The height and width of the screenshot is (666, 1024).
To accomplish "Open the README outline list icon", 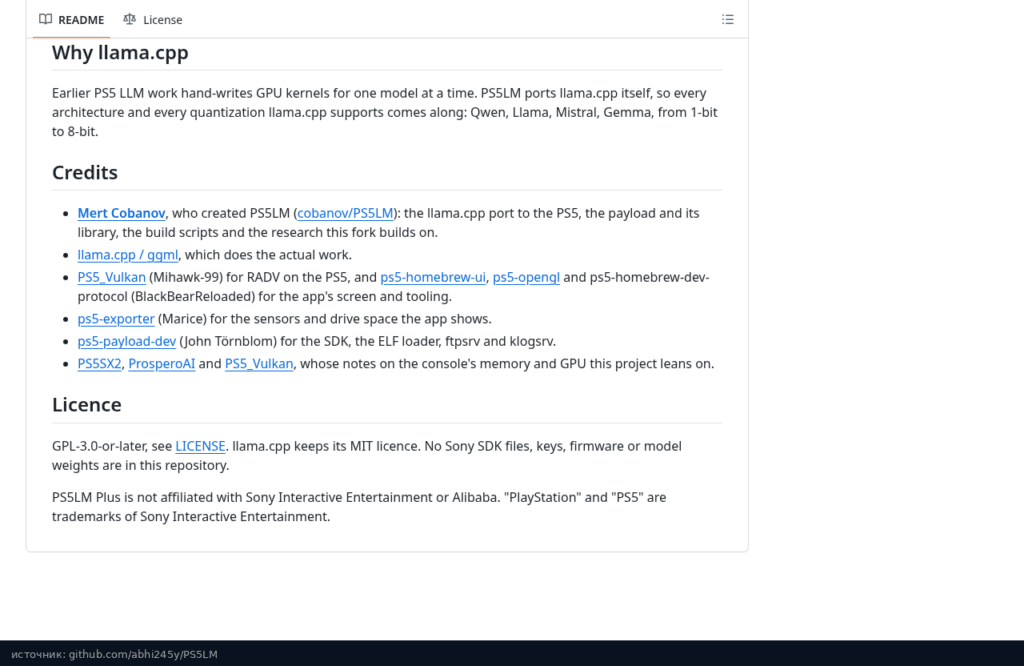I will (728, 20).
